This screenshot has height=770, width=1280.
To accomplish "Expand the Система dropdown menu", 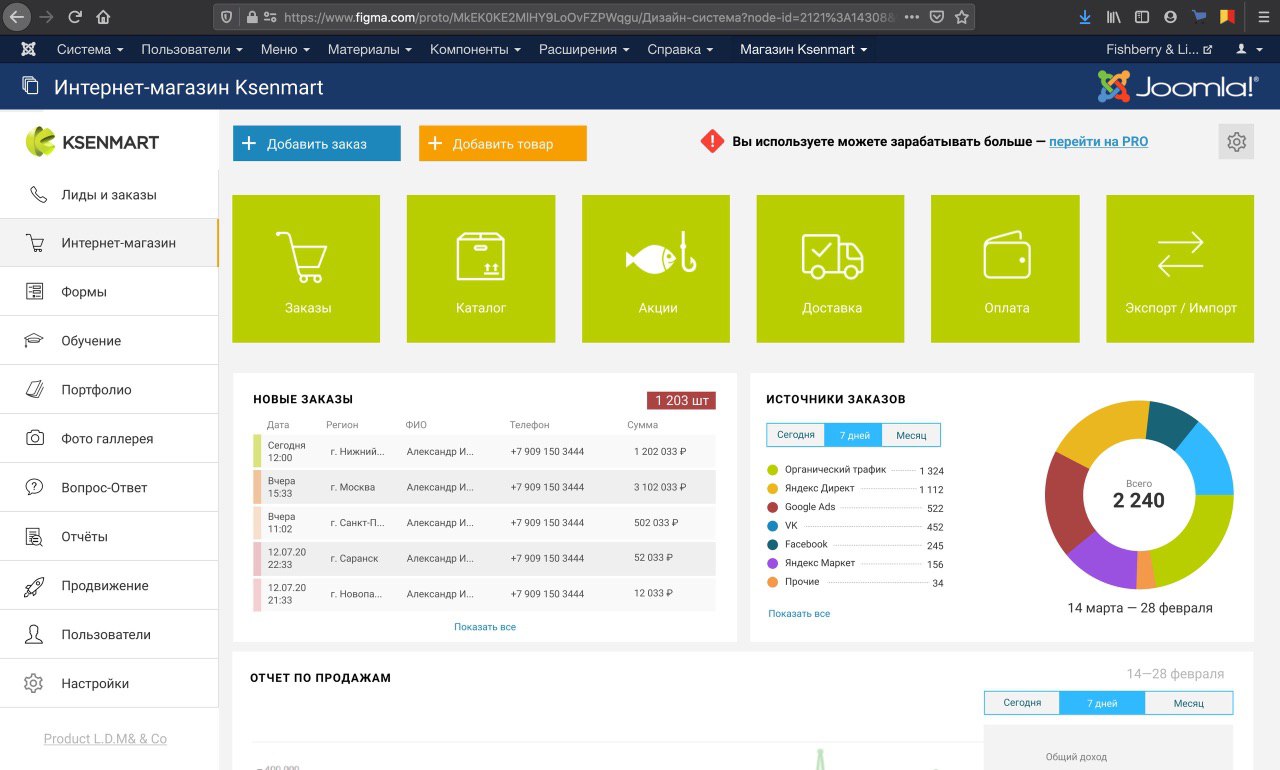I will [x=90, y=49].
